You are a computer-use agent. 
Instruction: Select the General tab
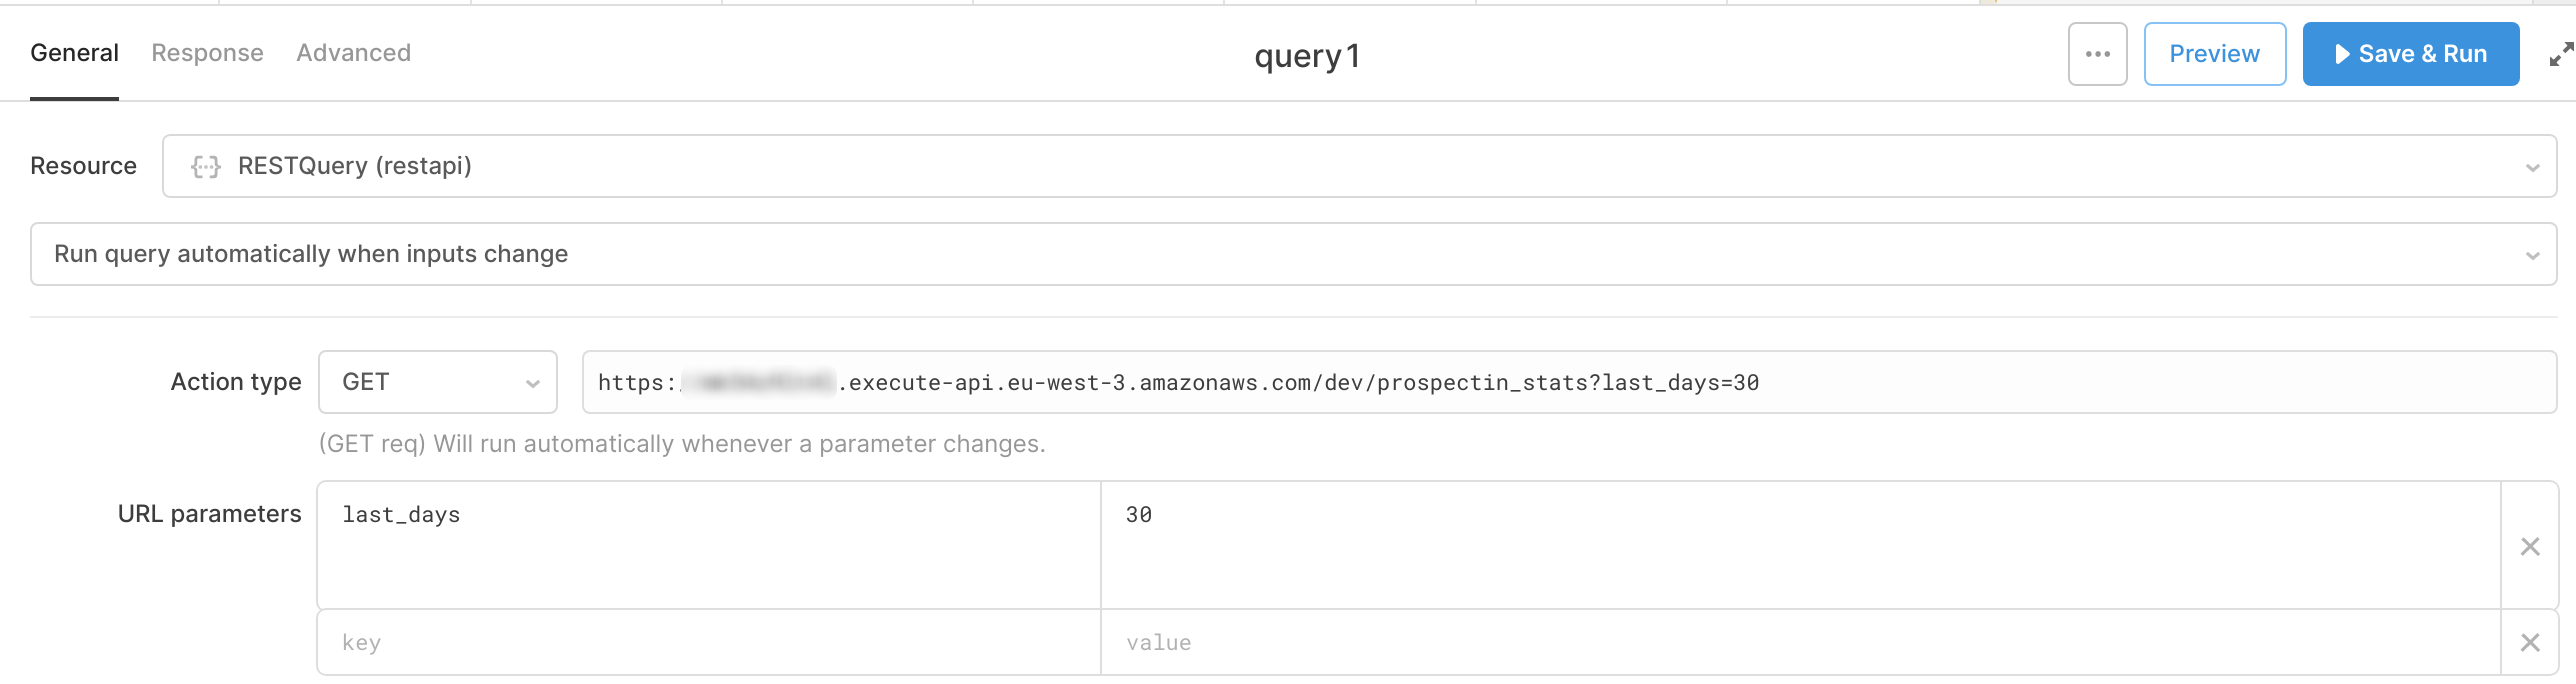(73, 53)
